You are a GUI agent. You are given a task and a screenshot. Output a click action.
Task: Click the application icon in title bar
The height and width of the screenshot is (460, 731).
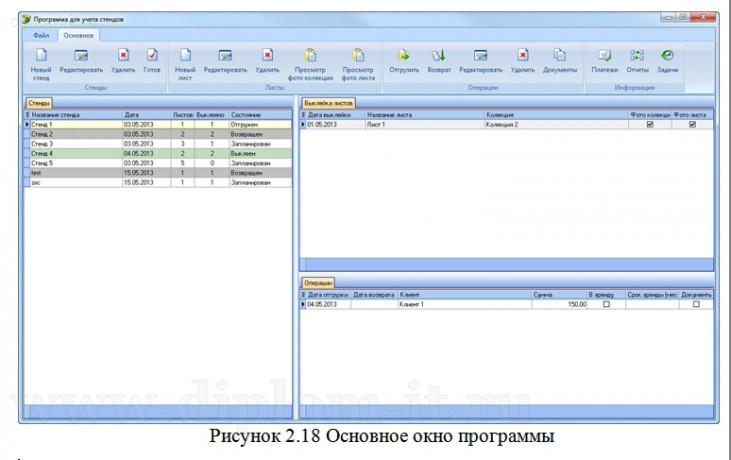pos(27,19)
